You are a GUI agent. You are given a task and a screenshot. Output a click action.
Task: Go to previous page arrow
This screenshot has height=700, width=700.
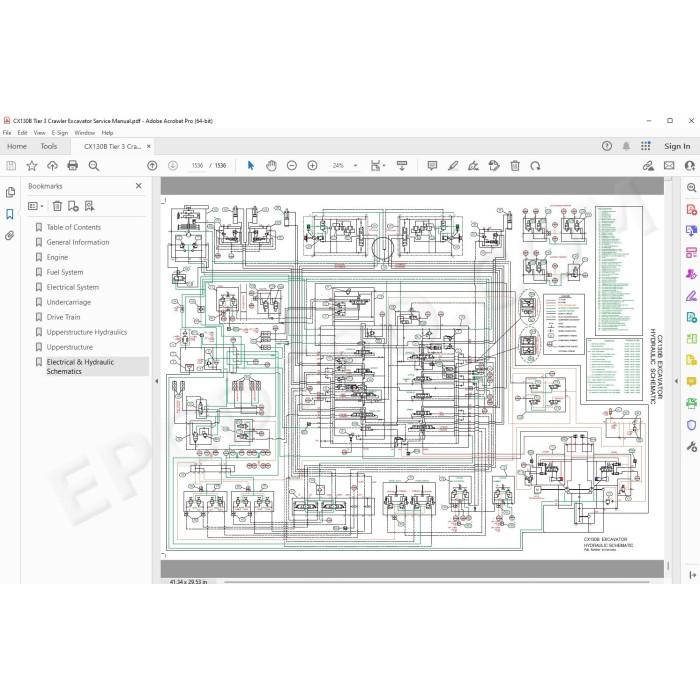[x=152, y=166]
